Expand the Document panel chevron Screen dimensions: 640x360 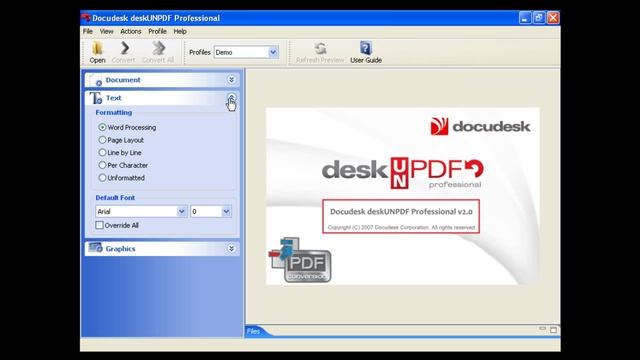(x=231, y=80)
